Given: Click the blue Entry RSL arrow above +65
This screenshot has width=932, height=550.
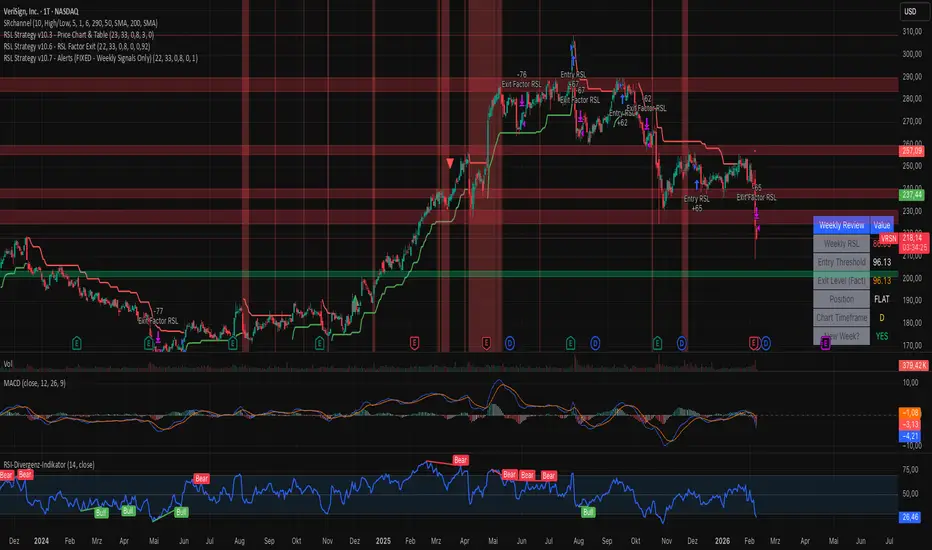Looking at the screenshot, I should pyautogui.click(x=697, y=185).
